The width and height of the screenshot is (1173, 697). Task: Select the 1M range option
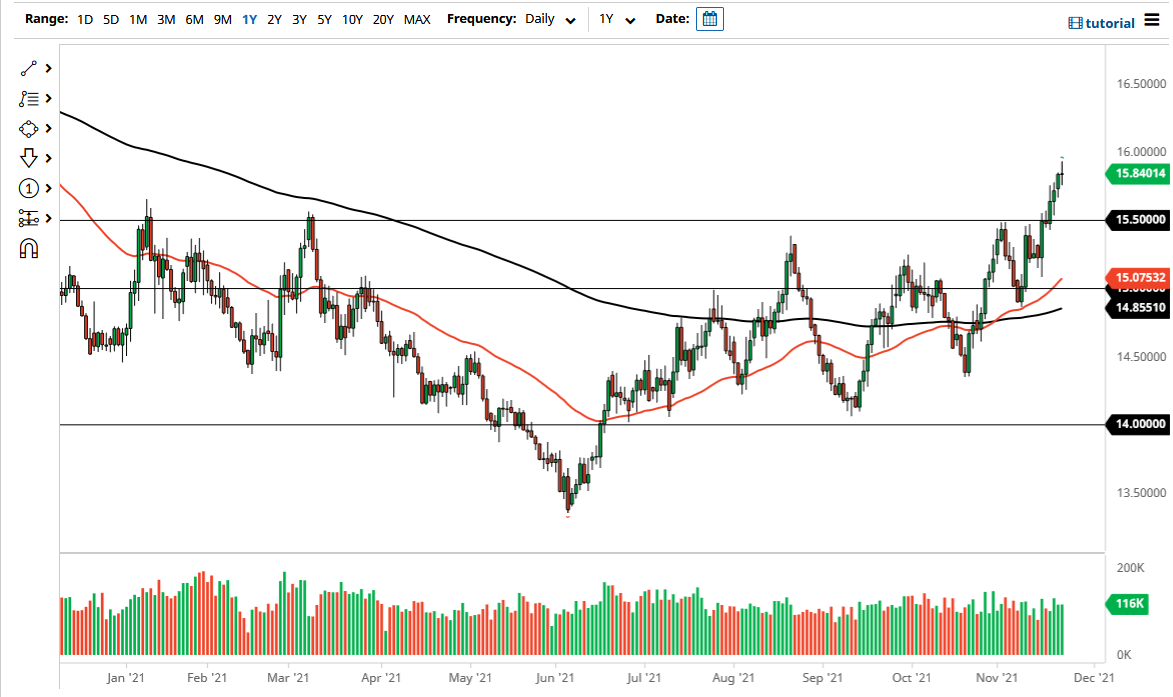tap(137, 18)
